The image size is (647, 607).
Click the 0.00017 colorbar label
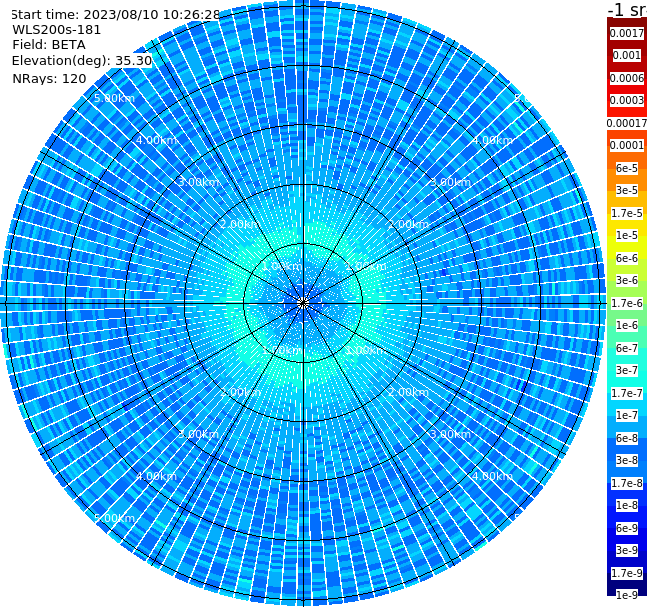click(x=627, y=123)
